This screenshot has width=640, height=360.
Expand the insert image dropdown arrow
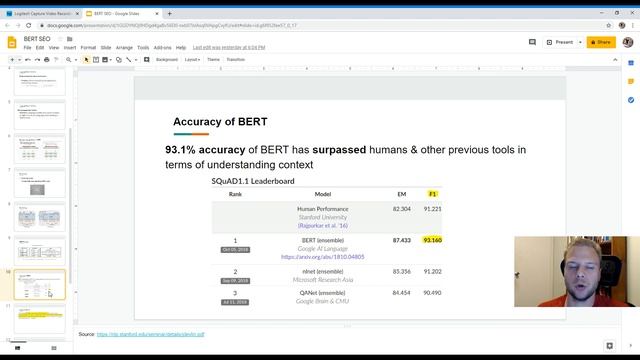[x=111, y=60]
